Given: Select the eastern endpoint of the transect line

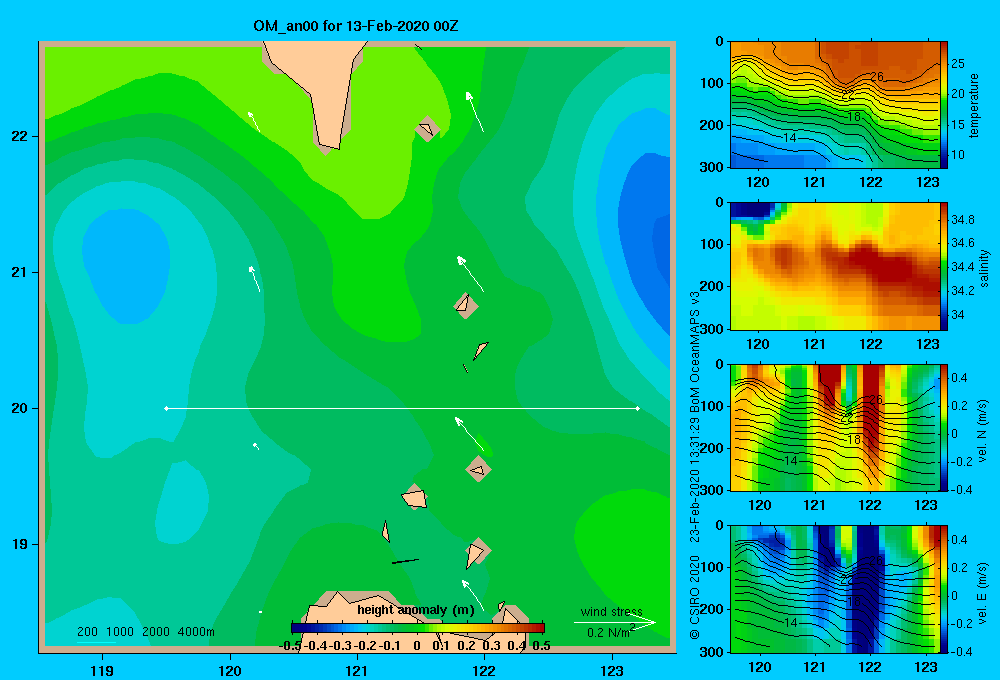Looking at the screenshot, I should pos(638,408).
